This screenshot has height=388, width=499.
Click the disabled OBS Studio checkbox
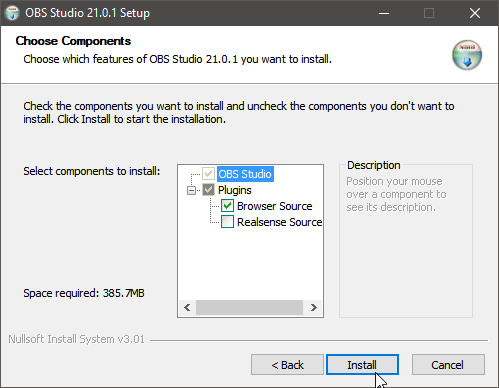pos(208,174)
